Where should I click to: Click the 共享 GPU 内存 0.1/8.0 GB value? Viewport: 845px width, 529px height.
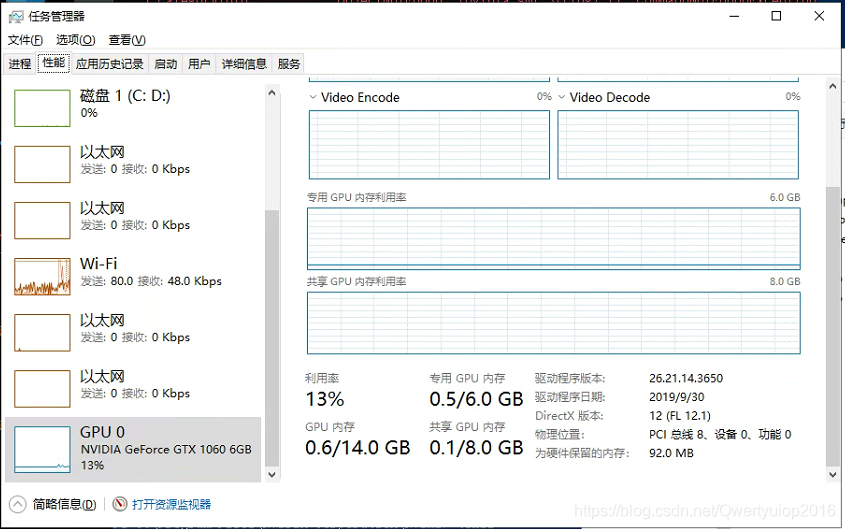(x=476, y=448)
